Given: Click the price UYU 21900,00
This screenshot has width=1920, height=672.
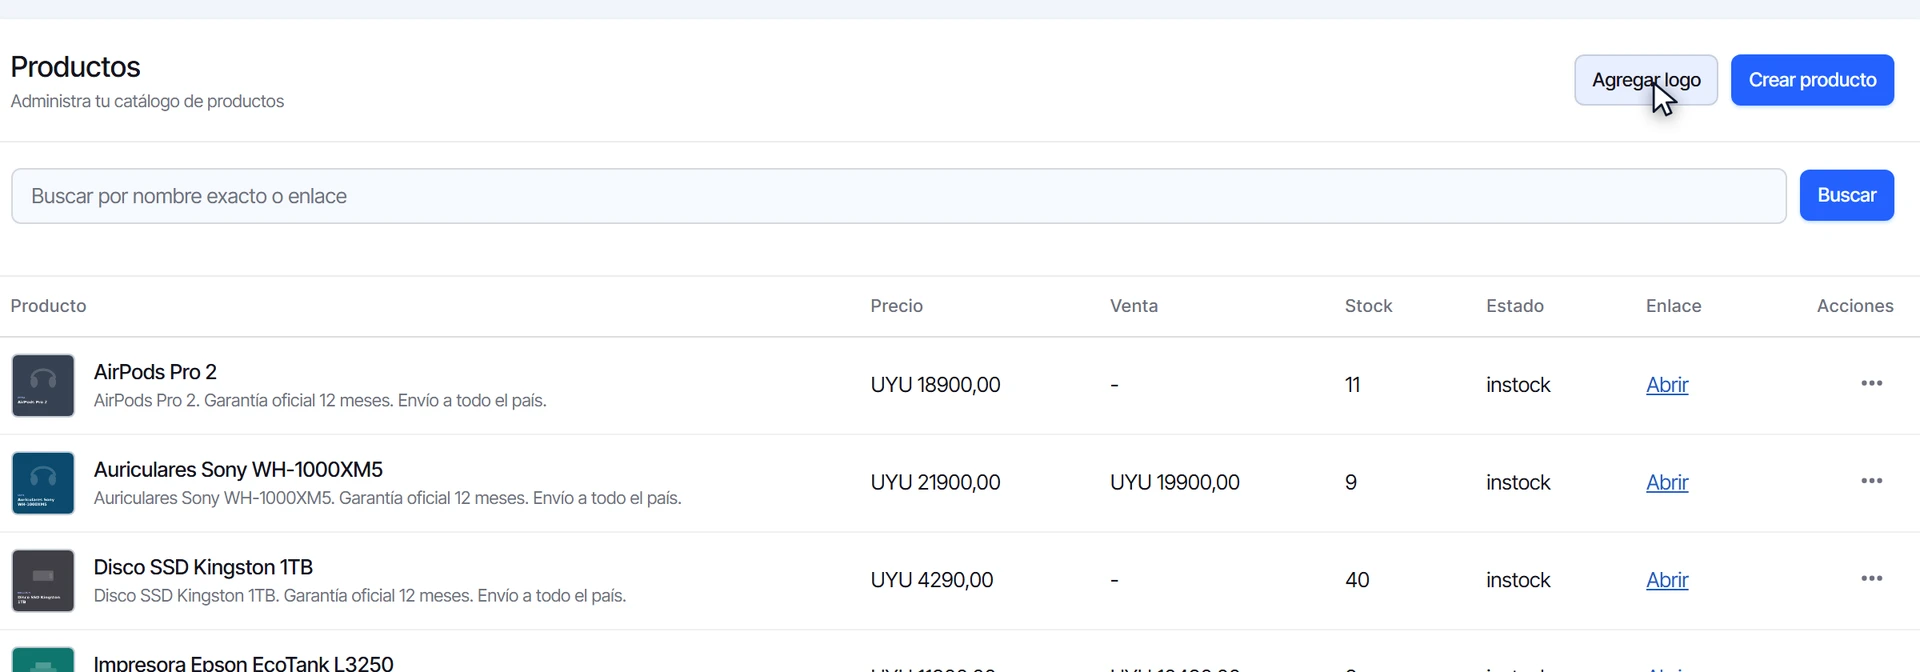Looking at the screenshot, I should point(935,483).
